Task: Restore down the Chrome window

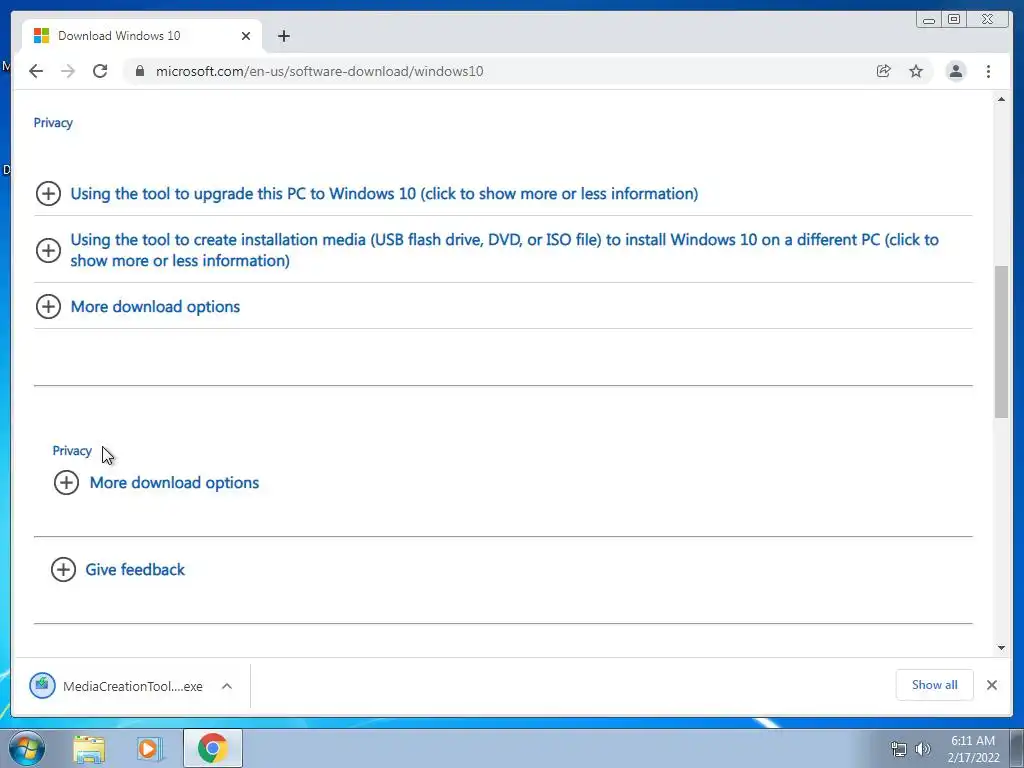Action: tap(954, 20)
